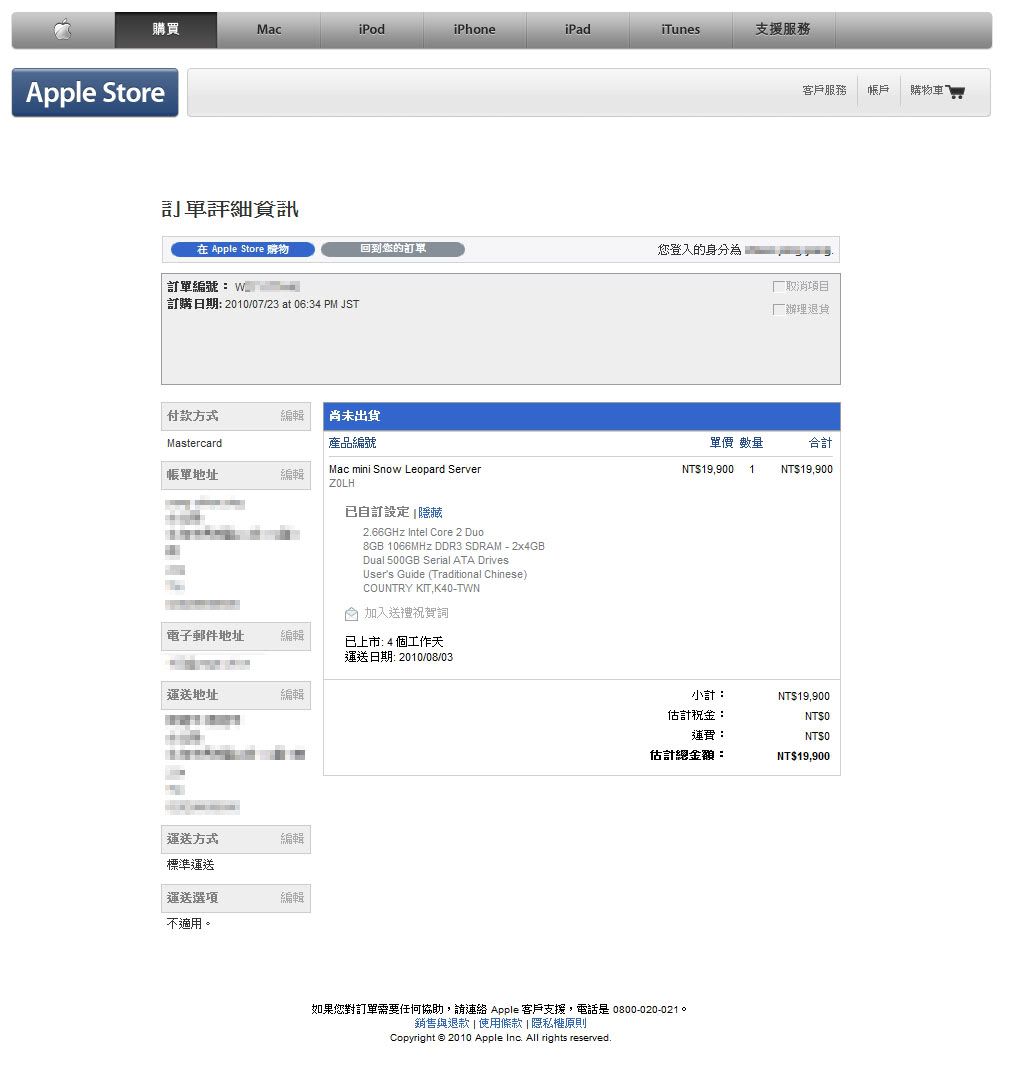Select the 8GB 1066MHz DDR3 SDRAM line
This screenshot has height=1068, width=1012.
coord(454,546)
